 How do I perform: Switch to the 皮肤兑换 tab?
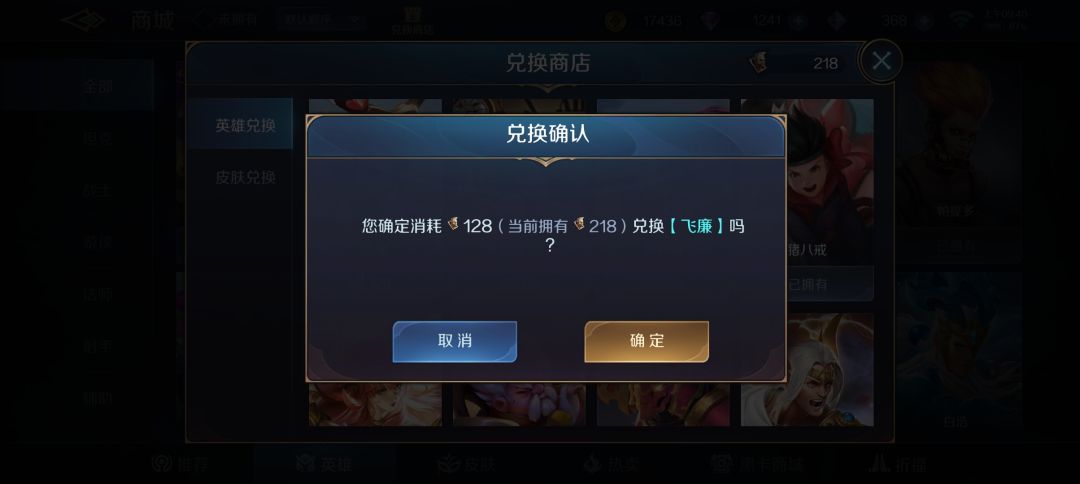(x=245, y=178)
